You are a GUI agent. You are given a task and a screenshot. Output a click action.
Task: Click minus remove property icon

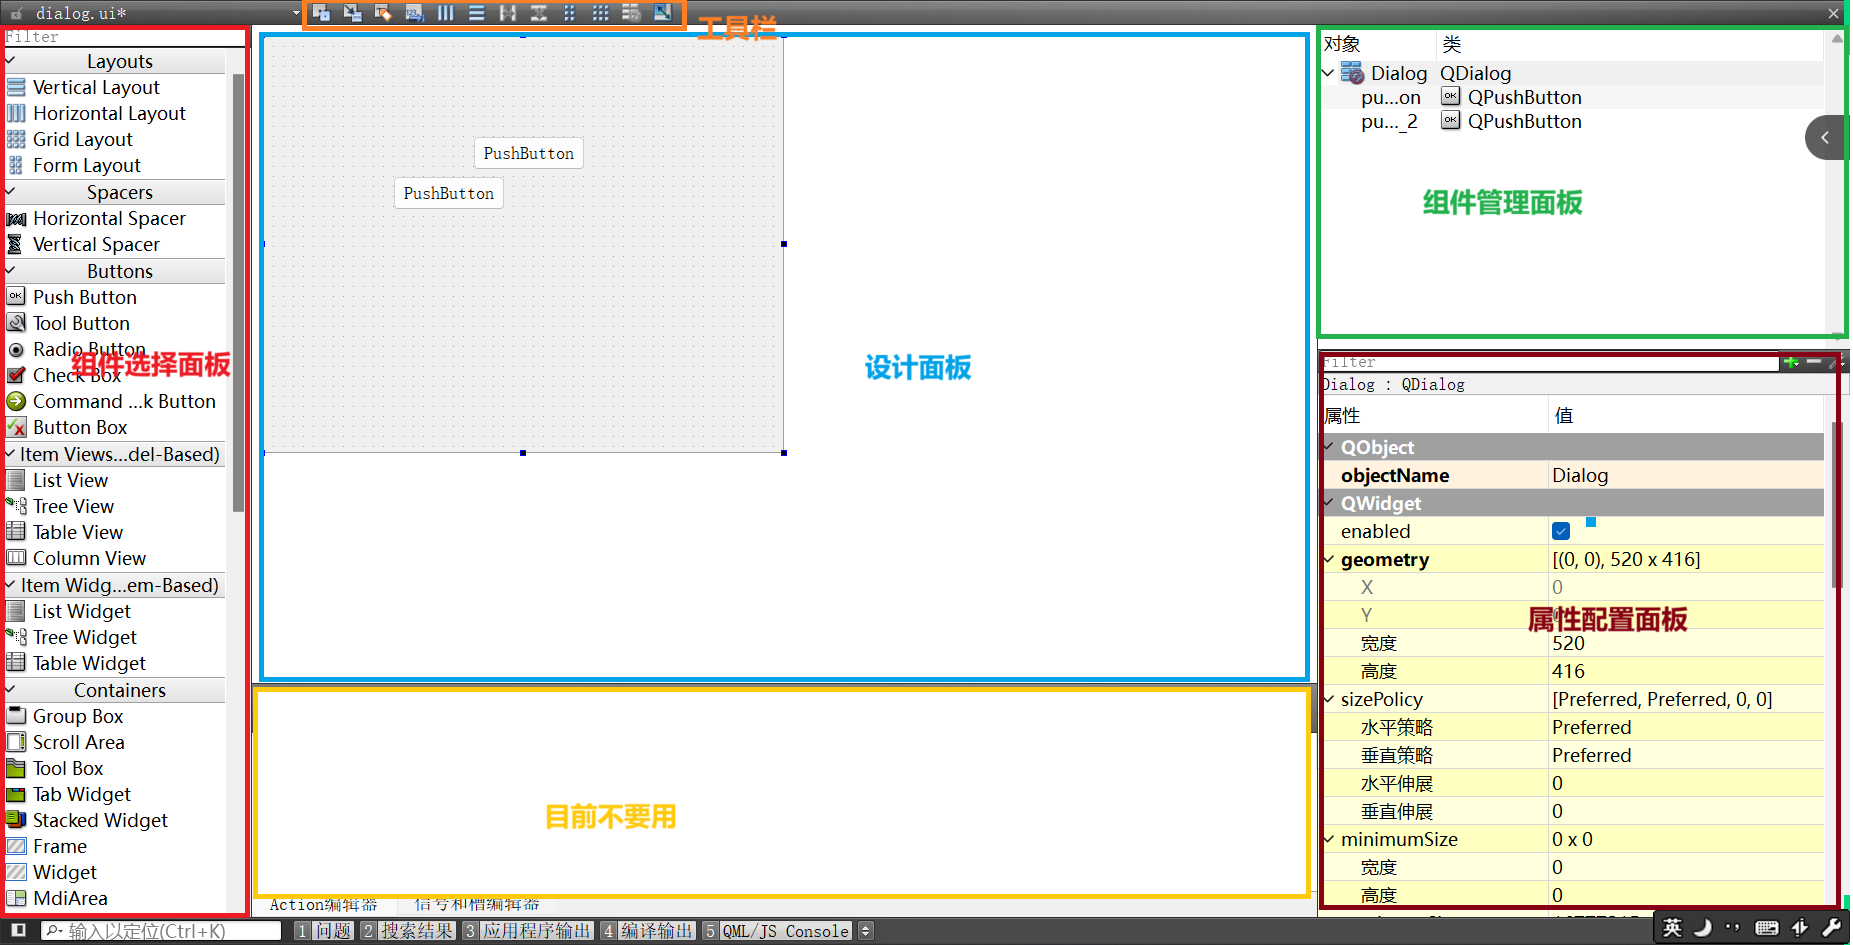[1814, 362]
